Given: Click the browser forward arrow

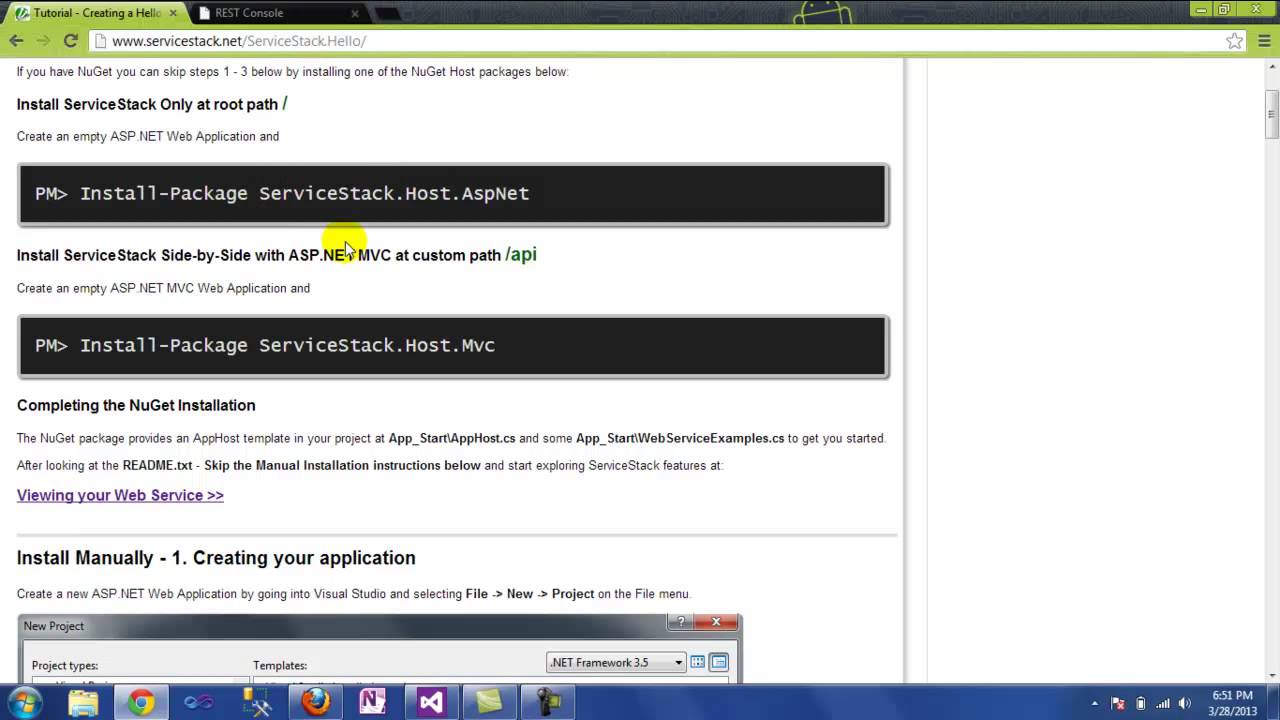Looking at the screenshot, I should [x=43, y=41].
